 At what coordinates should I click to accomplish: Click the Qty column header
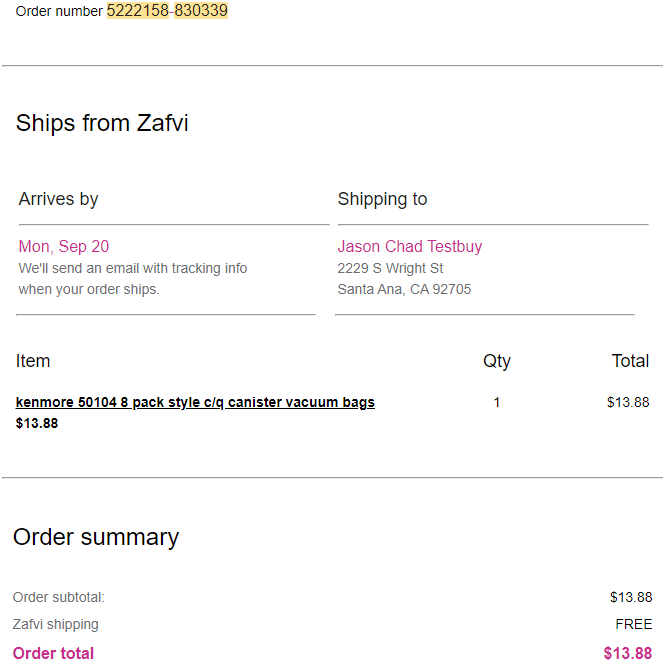pos(497,361)
